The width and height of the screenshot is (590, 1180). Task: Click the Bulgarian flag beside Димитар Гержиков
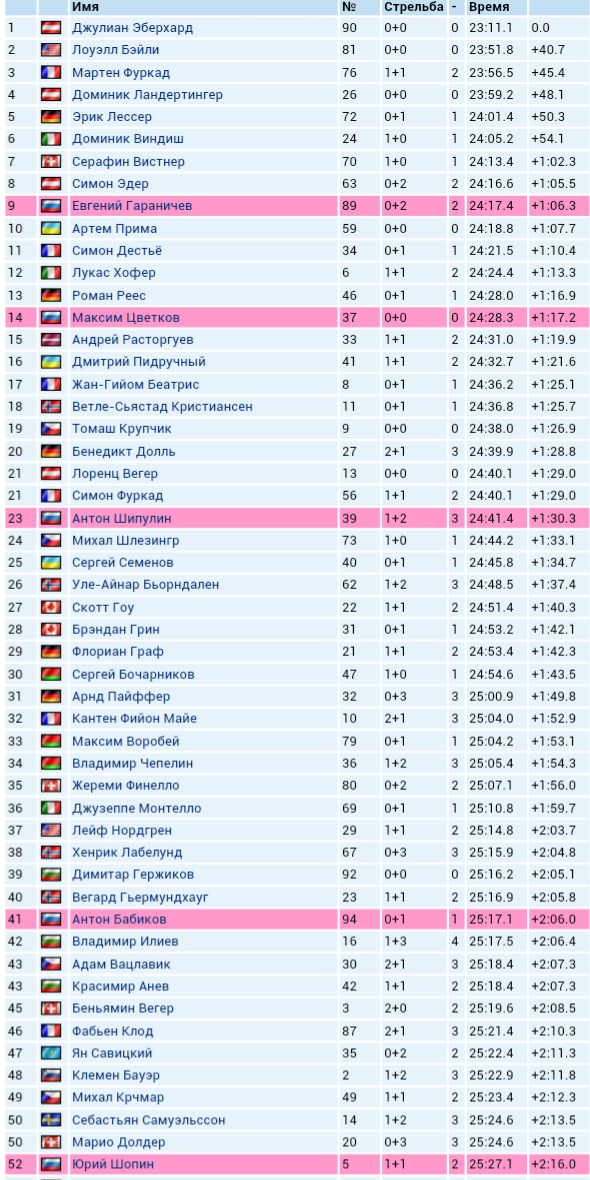tap(51, 875)
